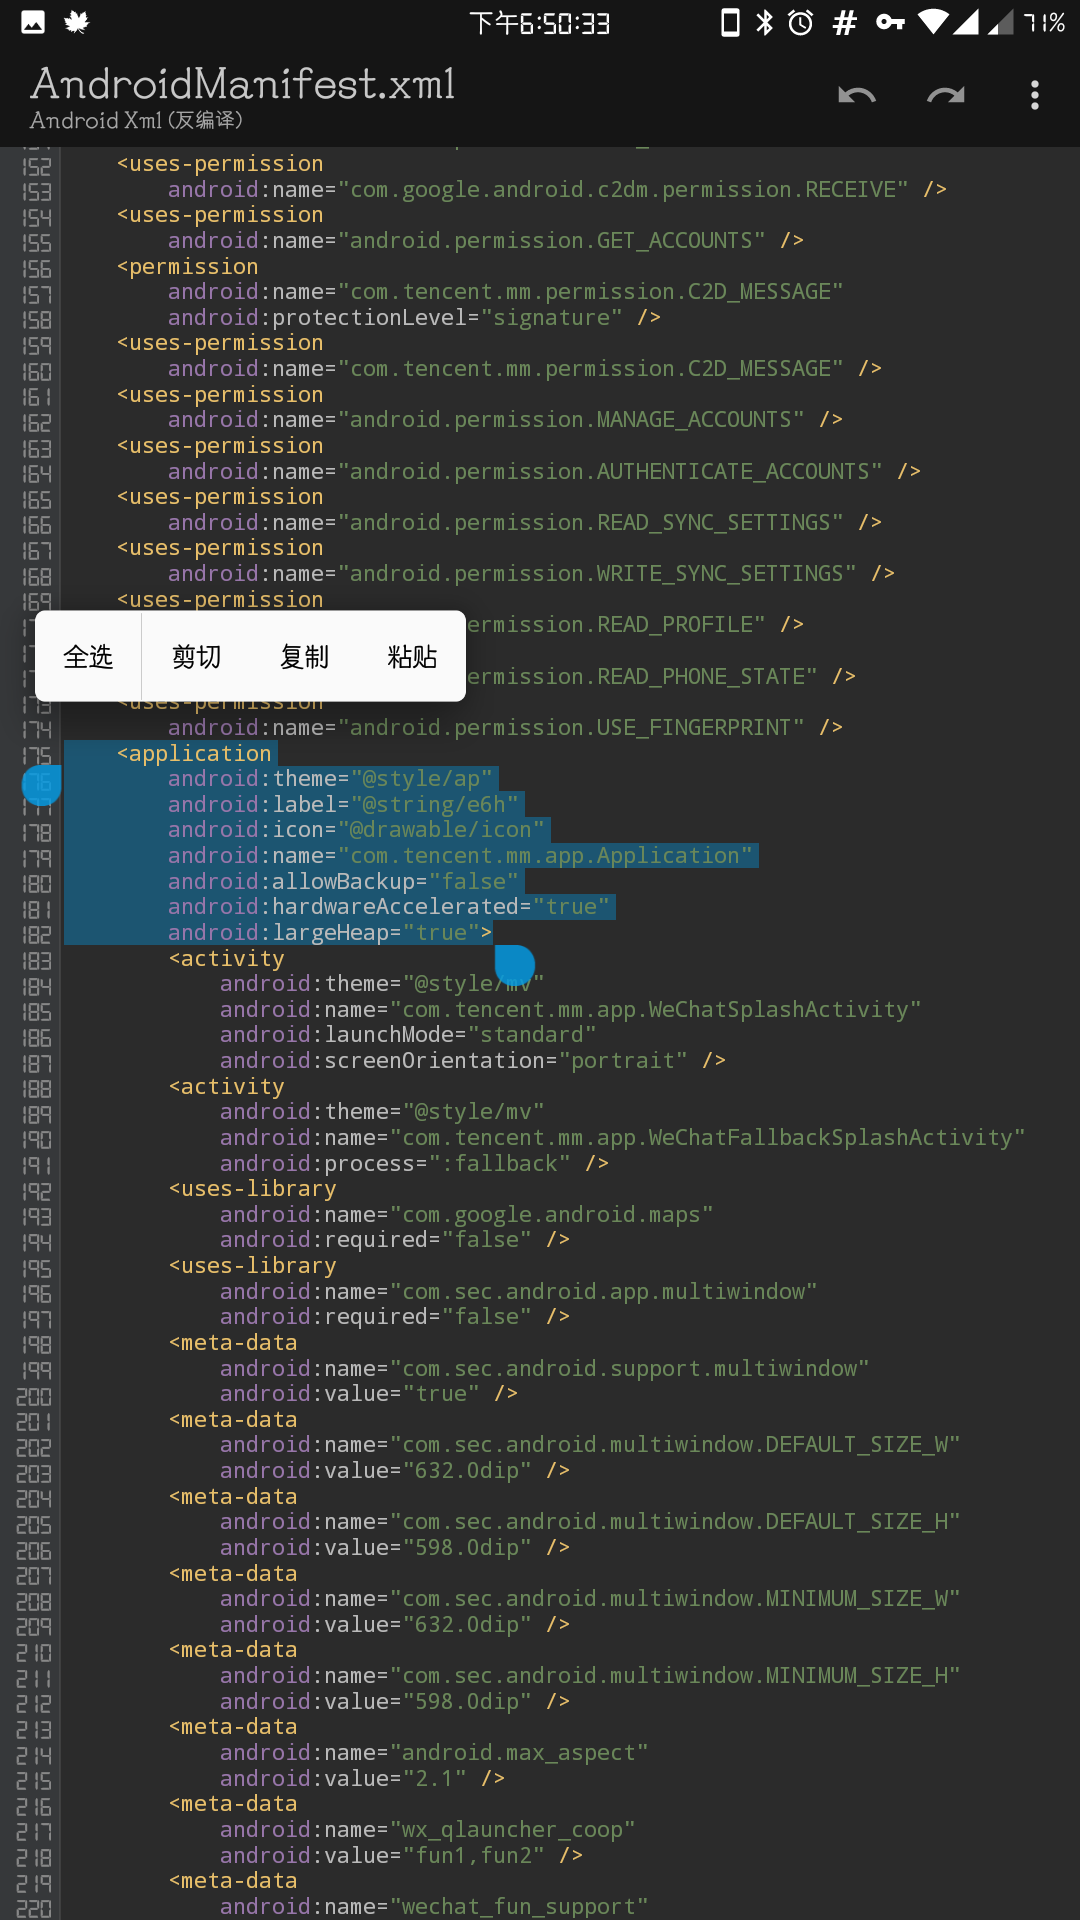This screenshot has width=1080, height=1920.
Task: Grab the selection start handle at line 176
Action: (x=42, y=785)
